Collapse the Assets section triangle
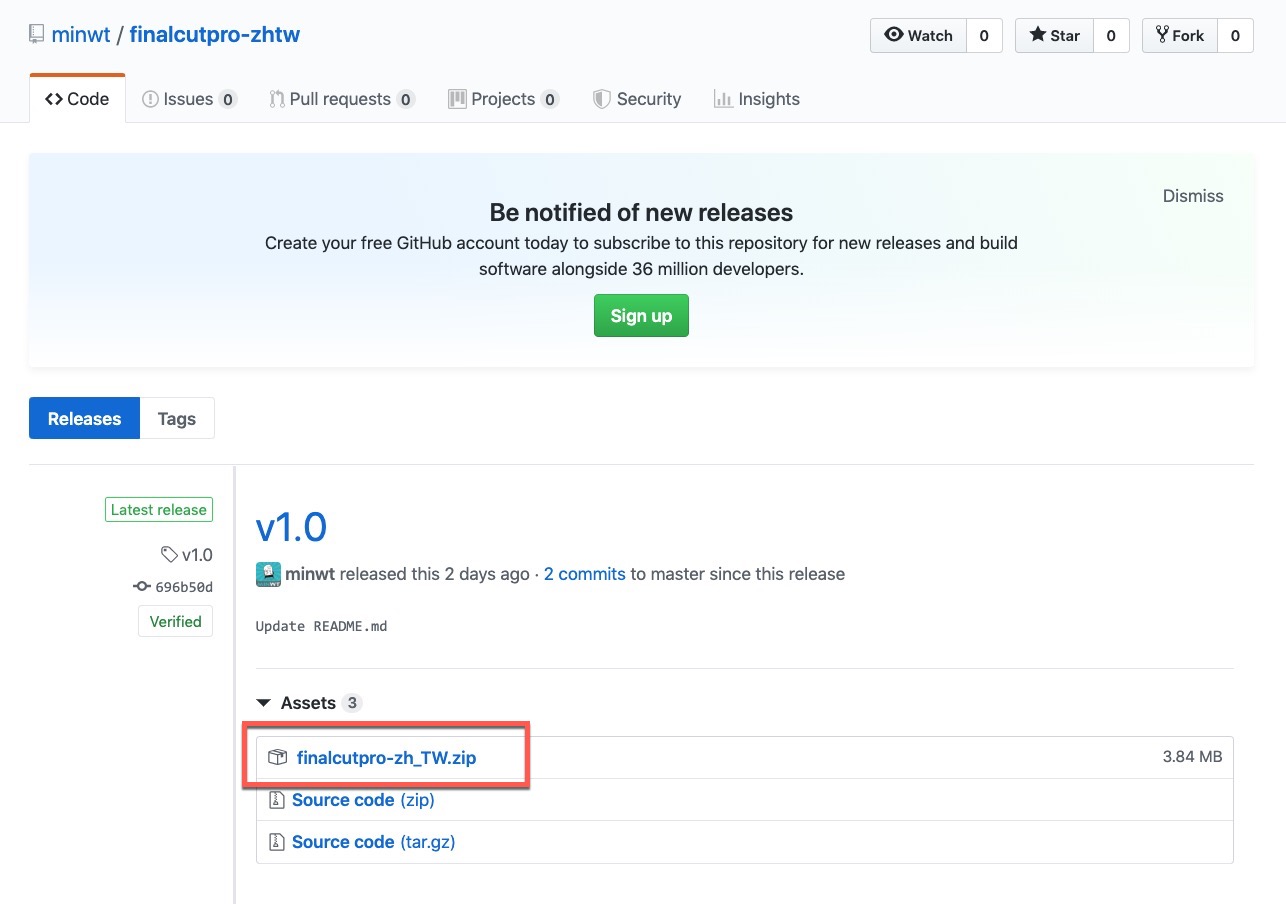This screenshot has width=1286, height=904. point(264,703)
